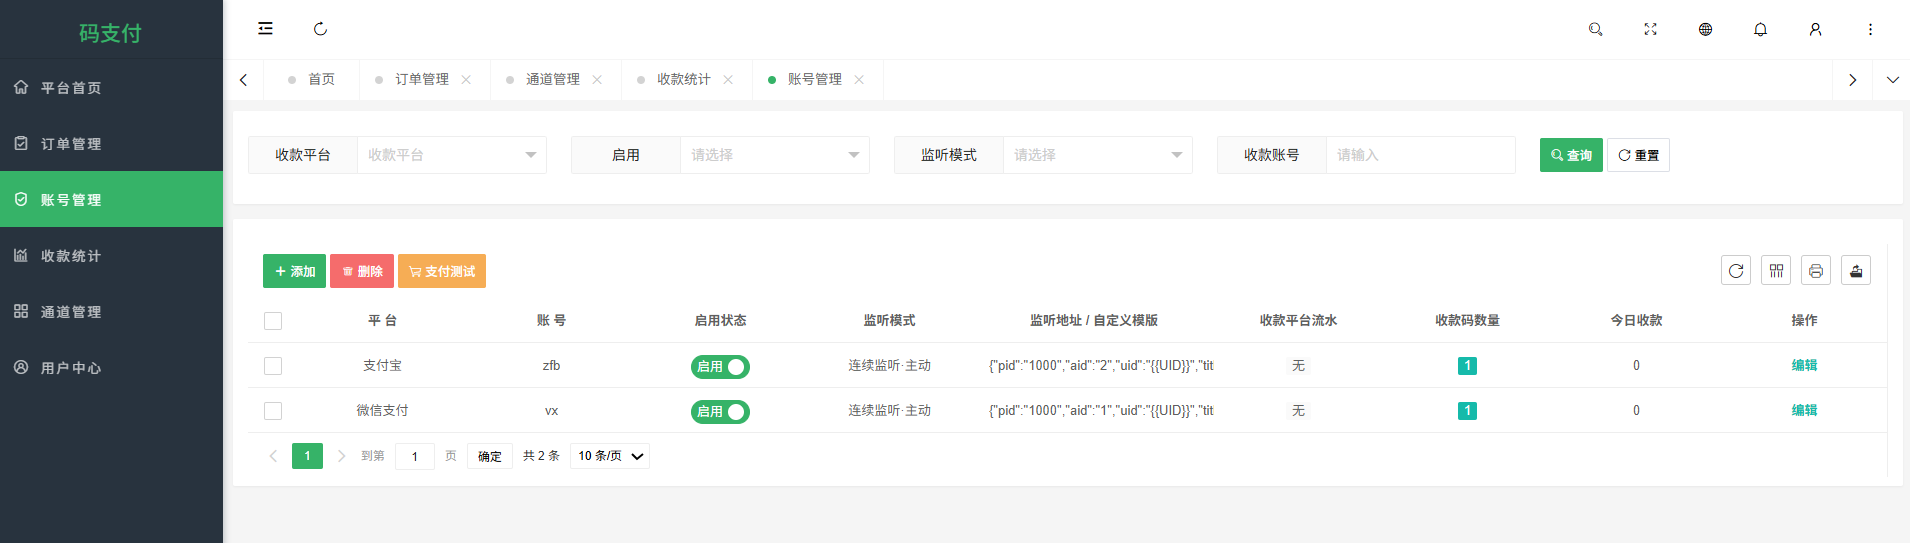Open 通道管理 in the sidebar
The image size is (1910, 543).
point(111,311)
